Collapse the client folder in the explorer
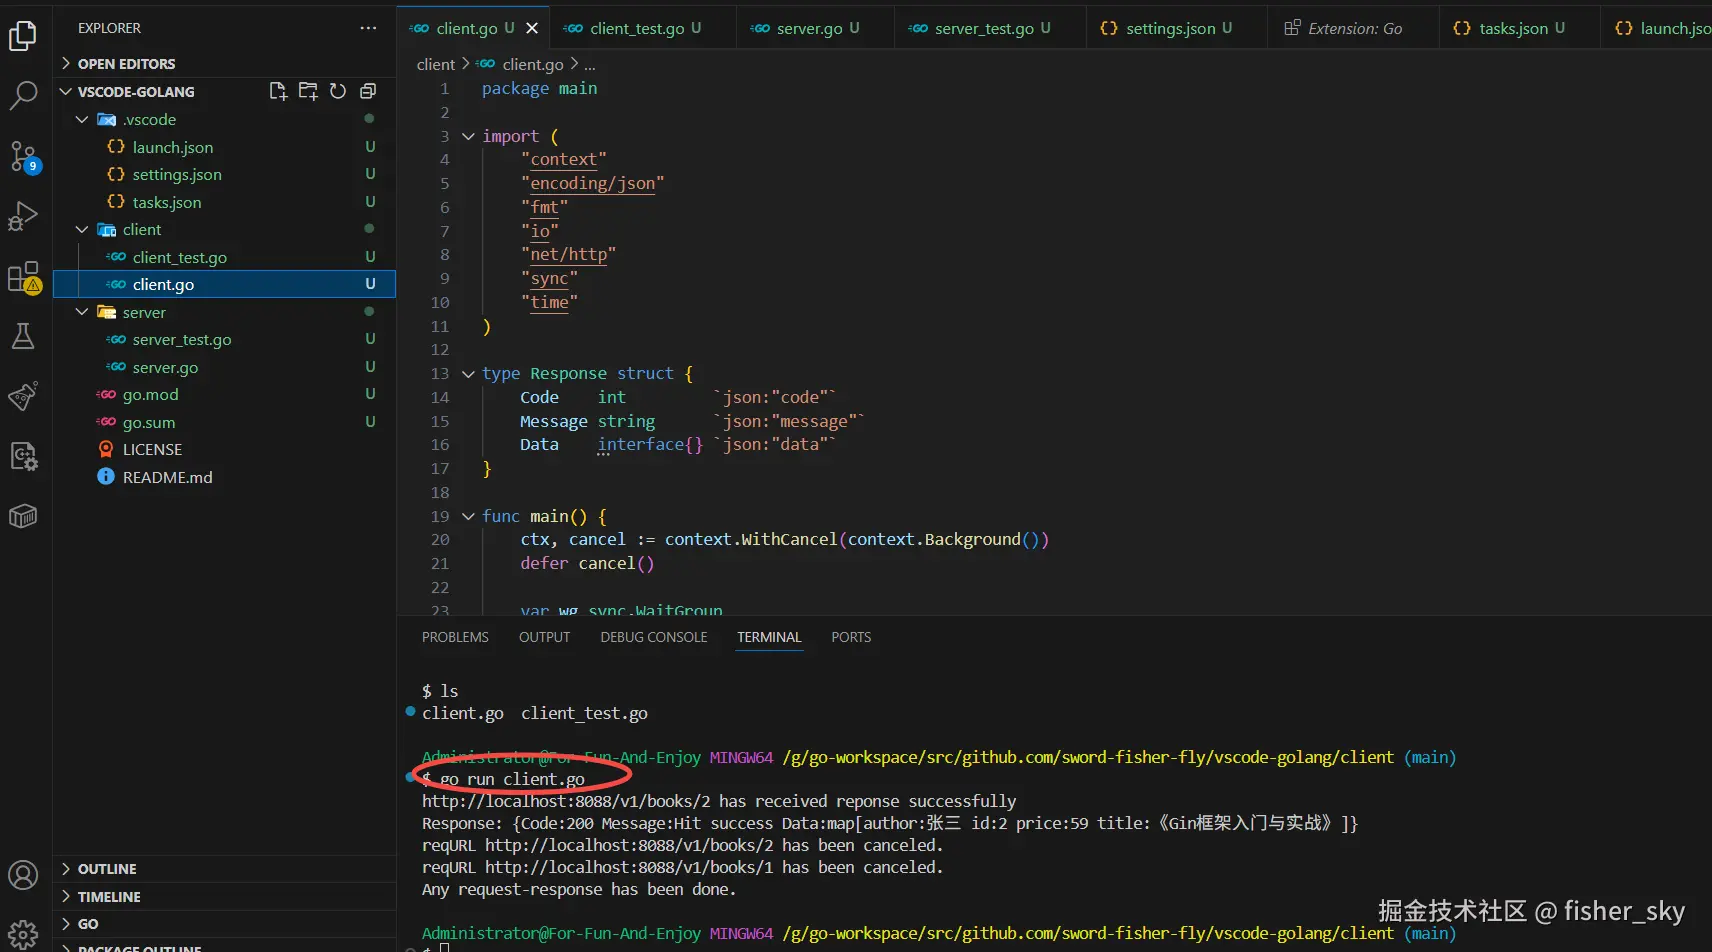The width and height of the screenshot is (1712, 952). tap(82, 229)
